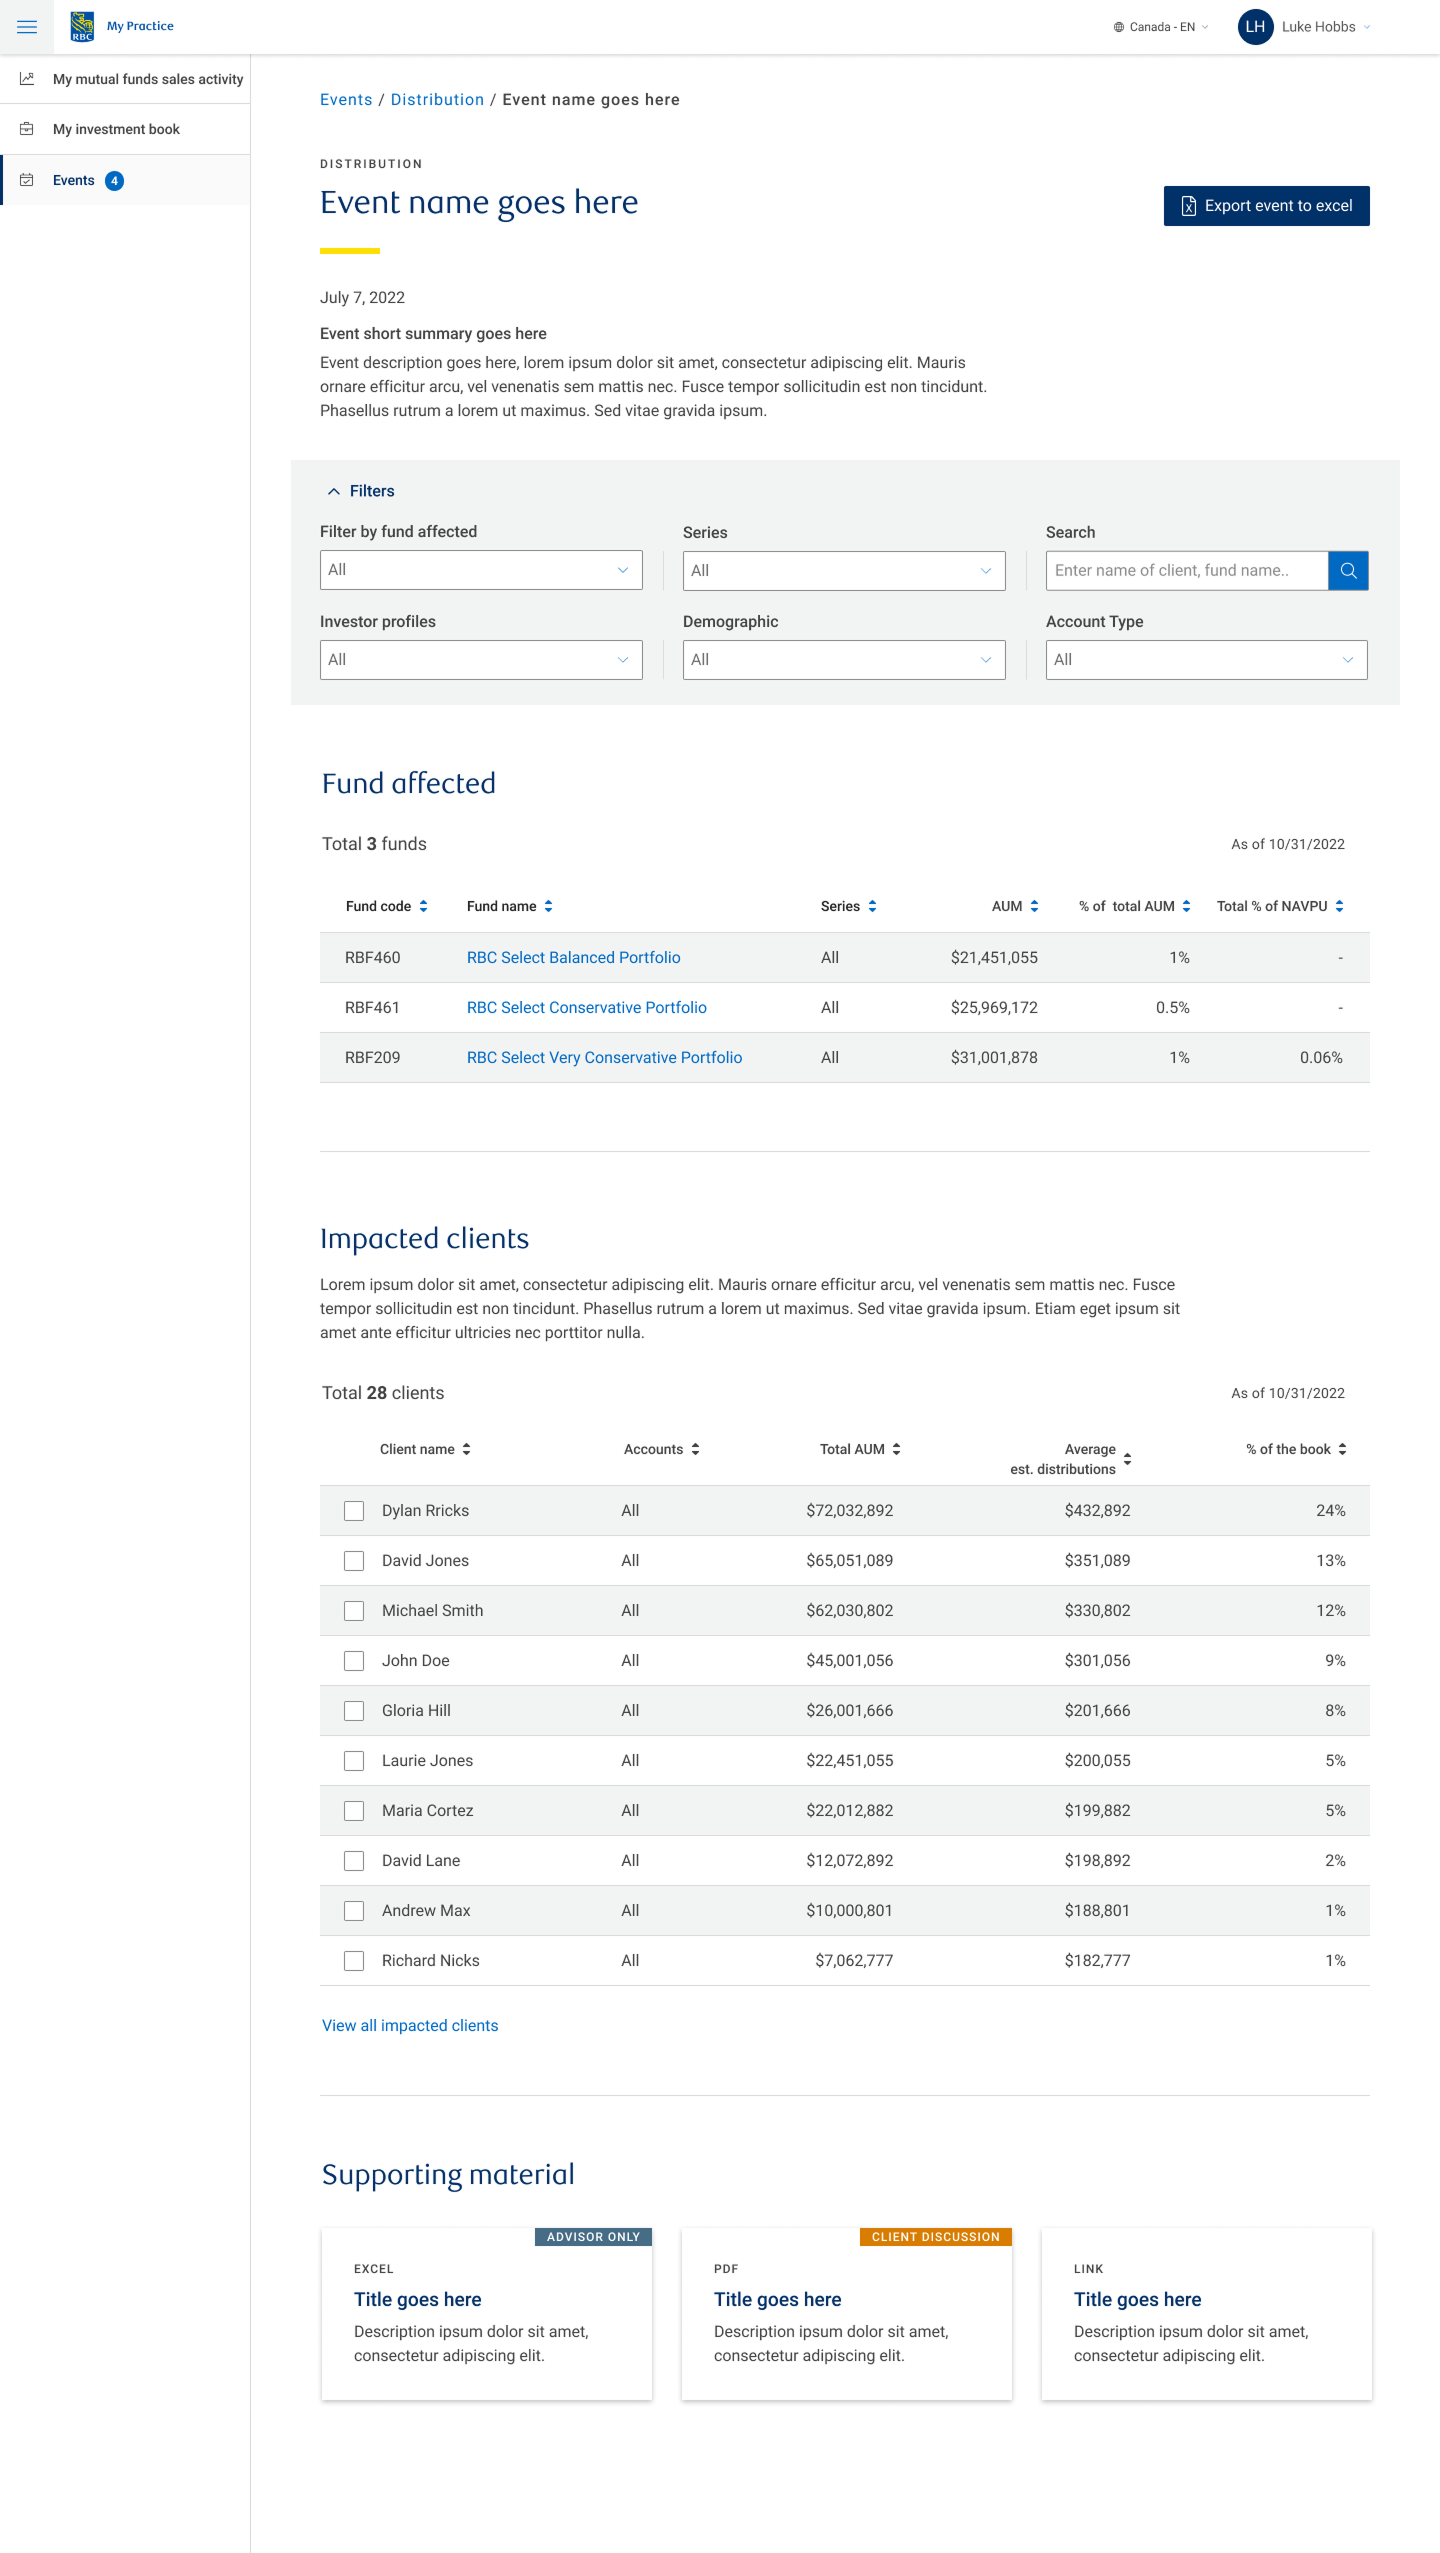Open Events in the sidebar
The width and height of the screenshot is (1440, 2553).
coord(125,180)
